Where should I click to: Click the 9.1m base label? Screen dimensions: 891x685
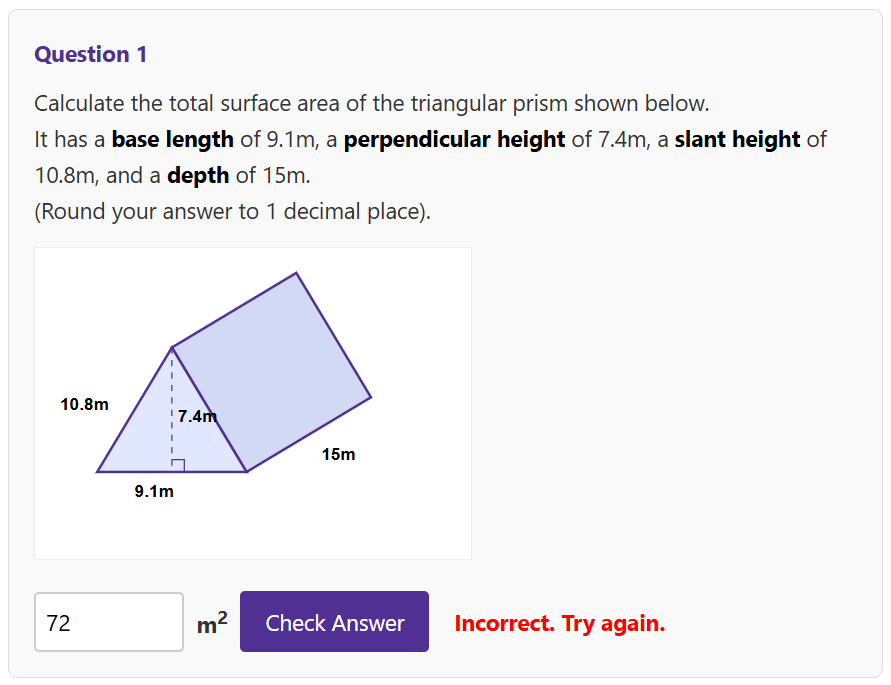(x=155, y=491)
